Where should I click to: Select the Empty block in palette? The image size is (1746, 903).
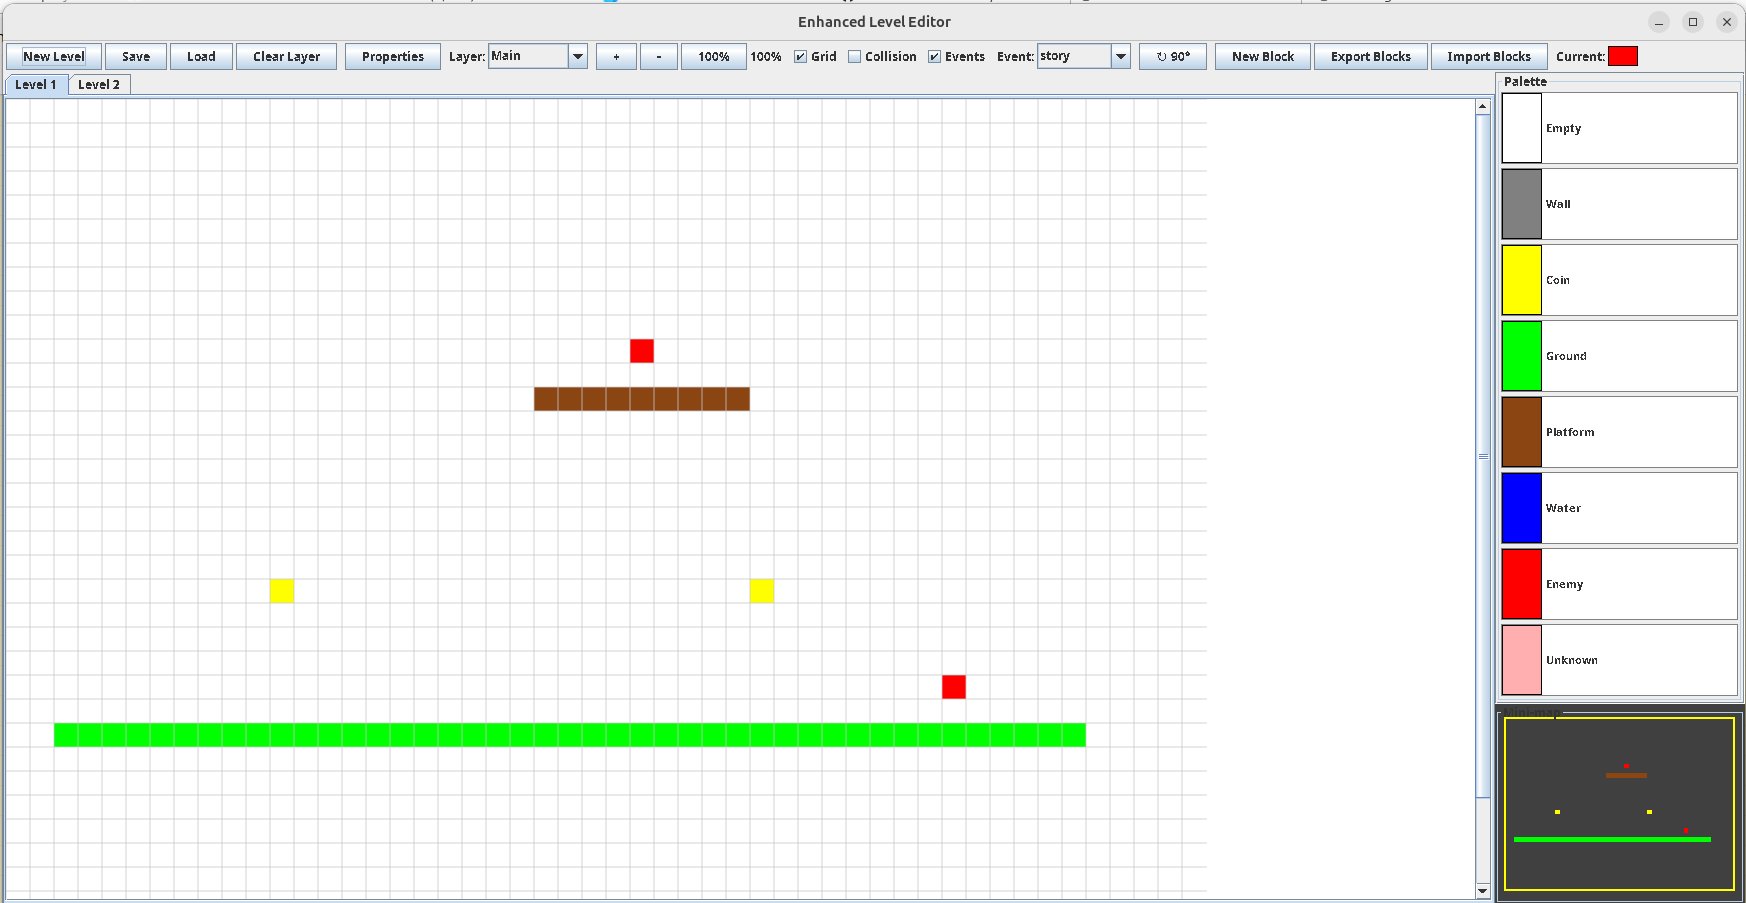(x=1619, y=128)
